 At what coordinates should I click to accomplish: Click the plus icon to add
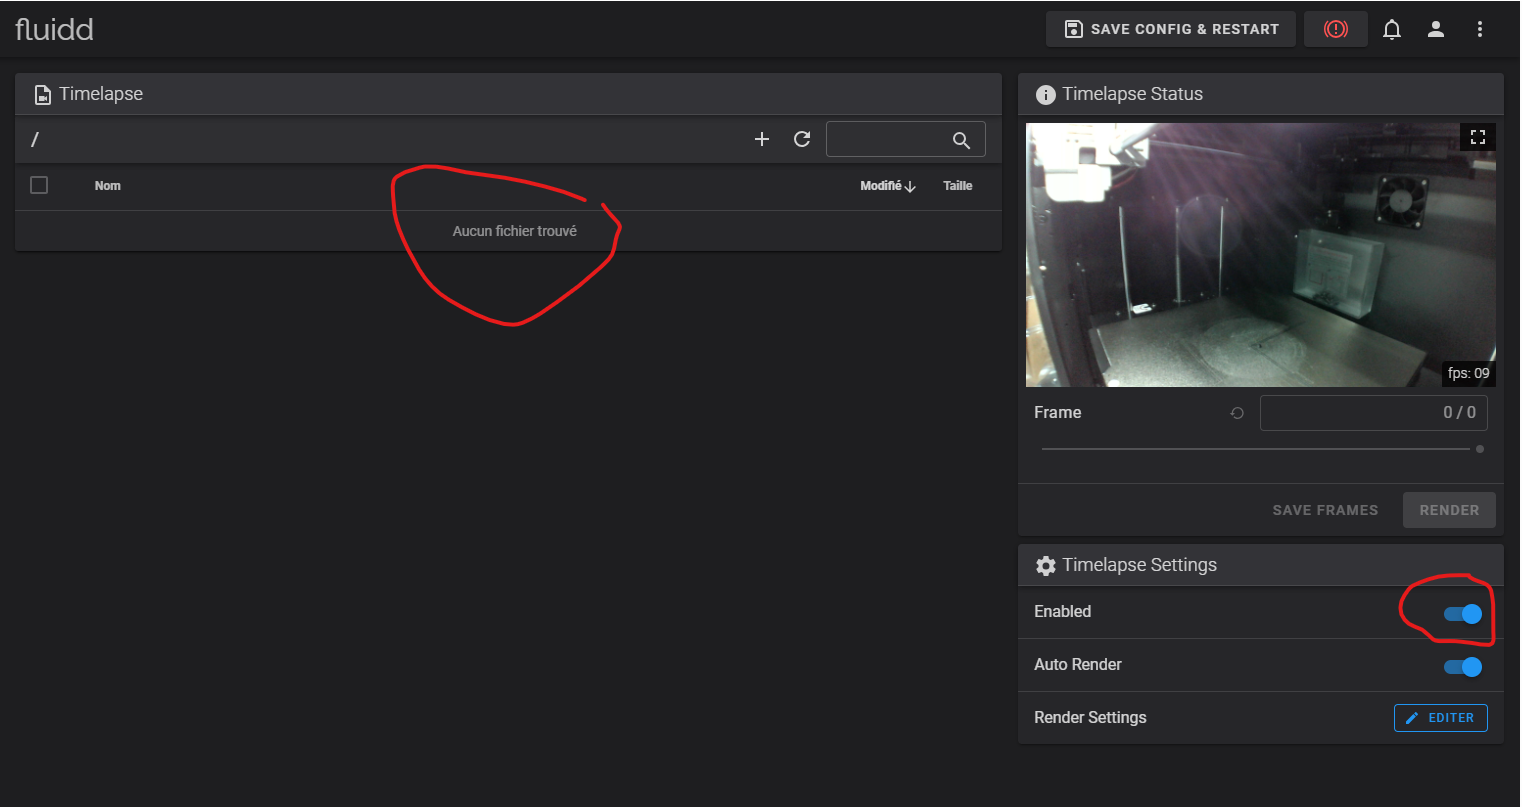[762, 139]
